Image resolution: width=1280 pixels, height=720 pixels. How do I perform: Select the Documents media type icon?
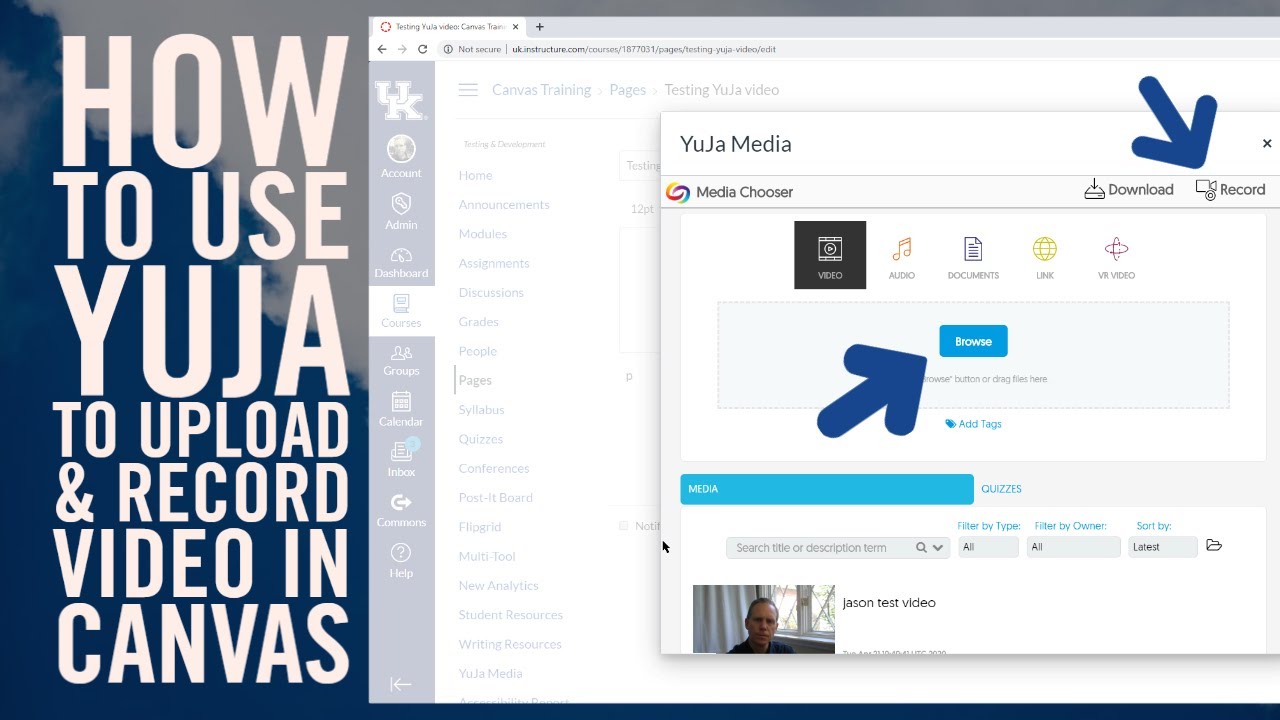click(x=973, y=257)
